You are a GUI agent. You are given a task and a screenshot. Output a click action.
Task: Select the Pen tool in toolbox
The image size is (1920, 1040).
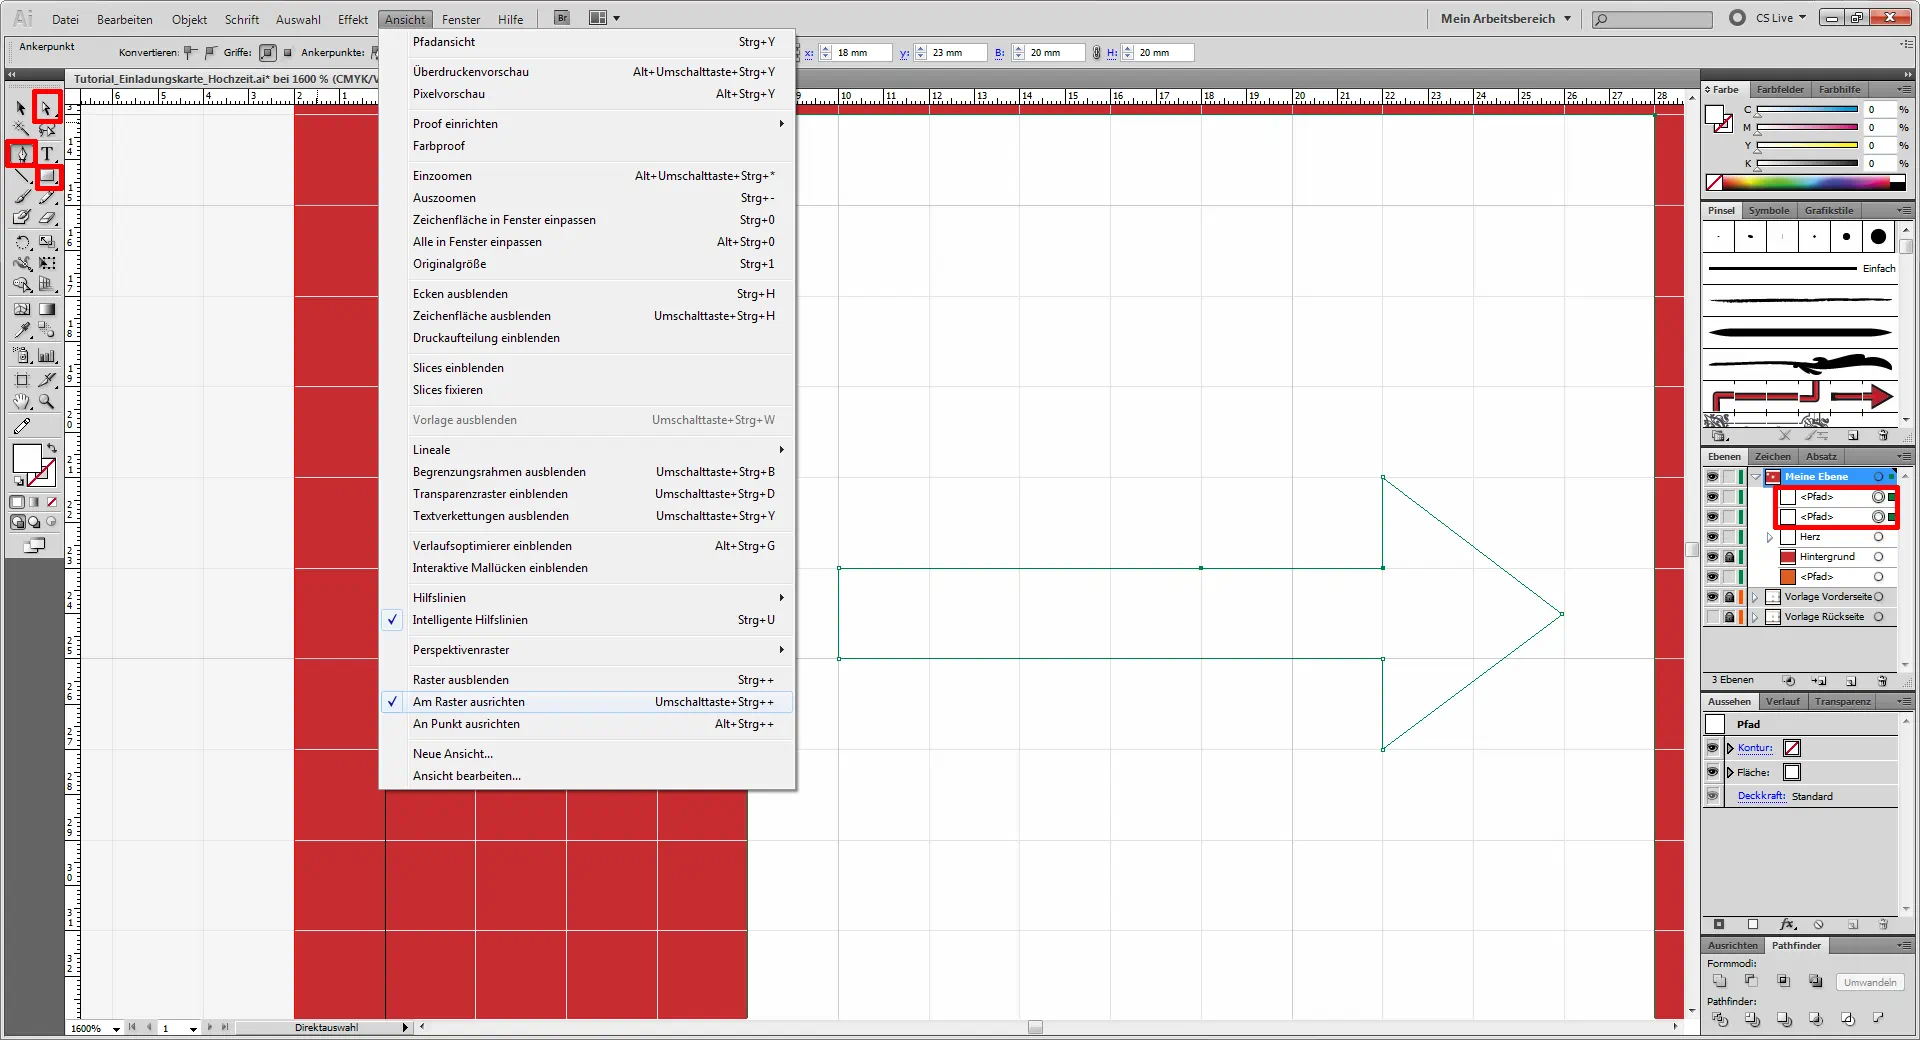pos(22,154)
